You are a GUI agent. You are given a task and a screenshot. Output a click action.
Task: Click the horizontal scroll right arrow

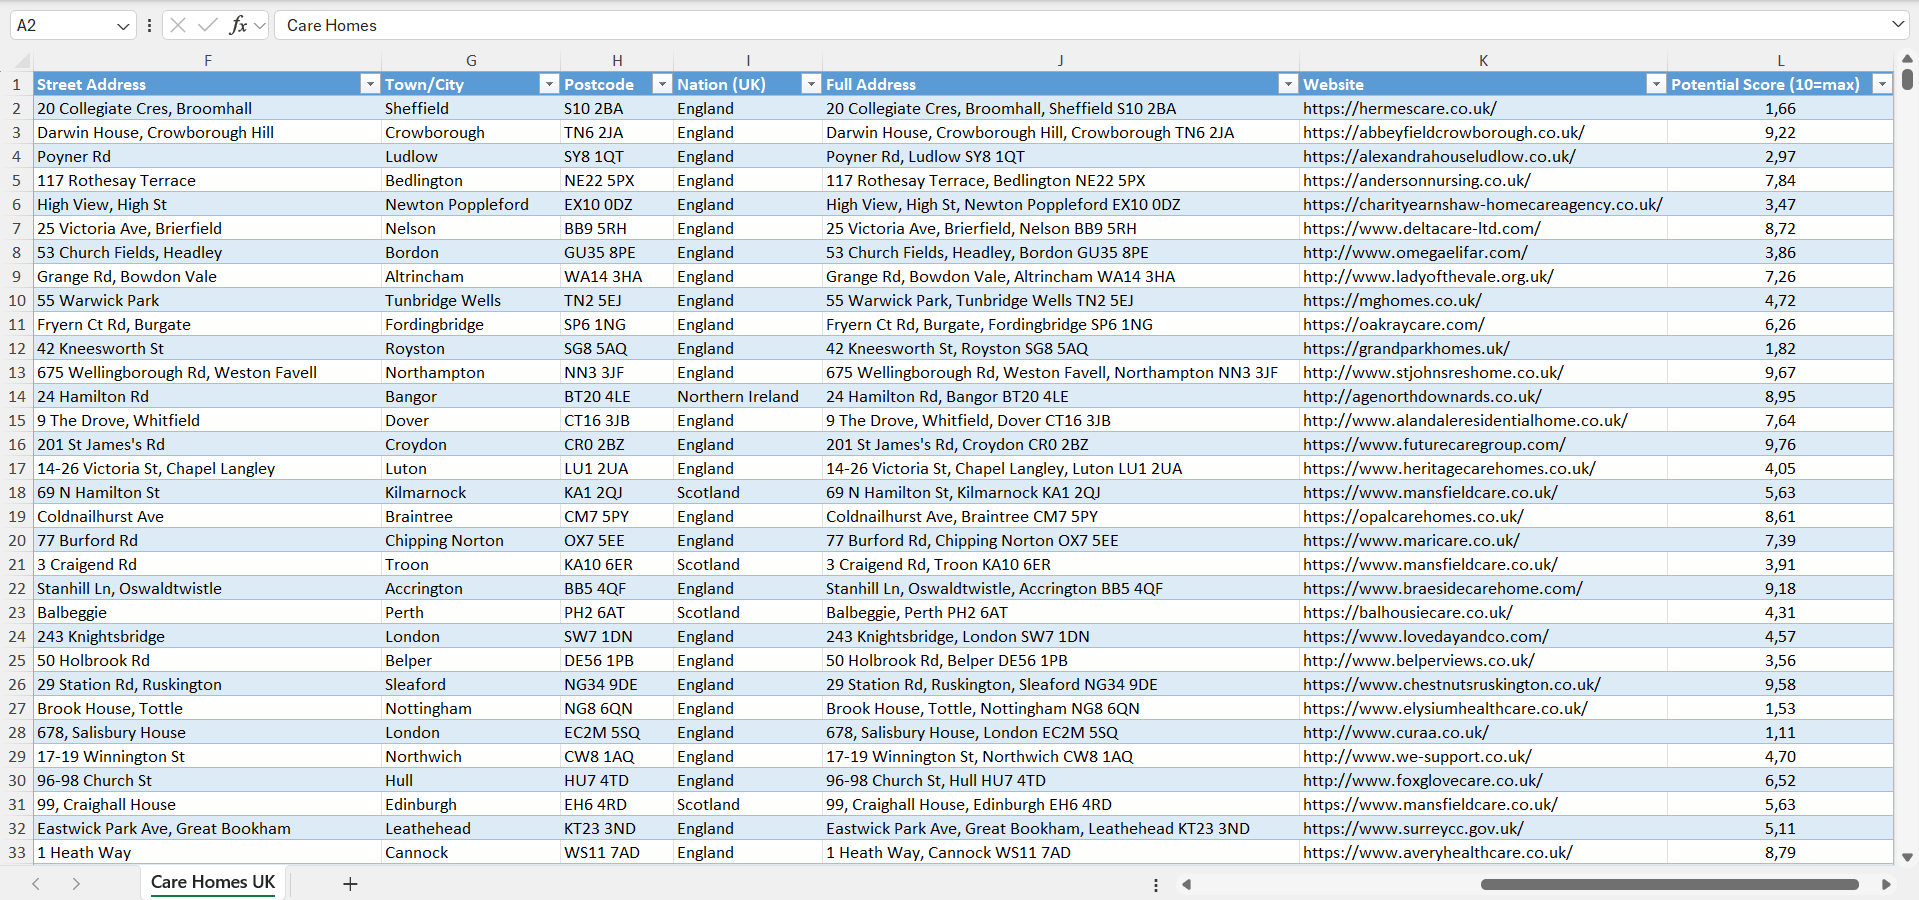pos(1886,884)
